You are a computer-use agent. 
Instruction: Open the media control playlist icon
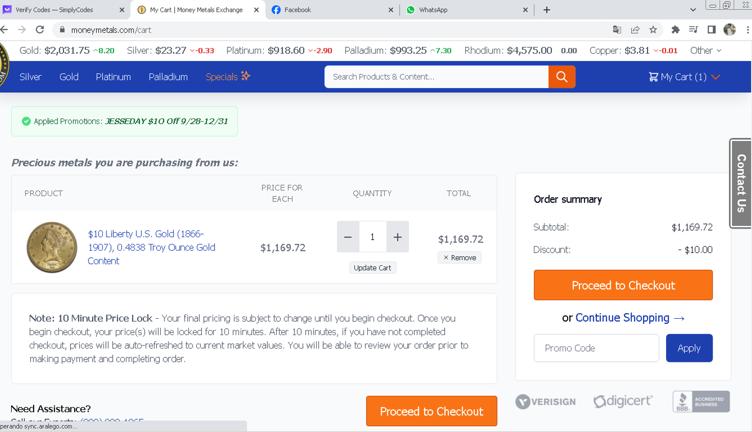693,30
